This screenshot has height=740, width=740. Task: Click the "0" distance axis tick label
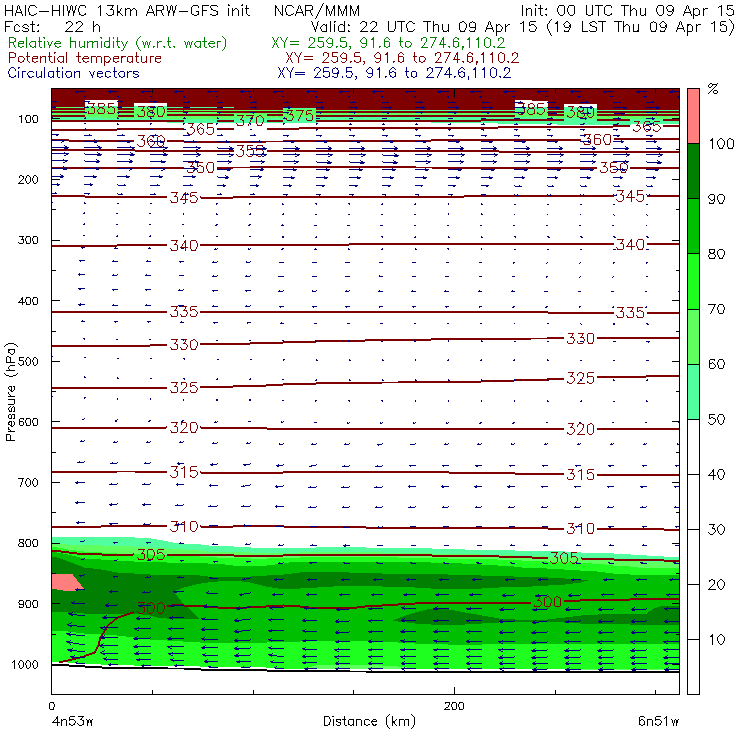pyautogui.click(x=51, y=706)
